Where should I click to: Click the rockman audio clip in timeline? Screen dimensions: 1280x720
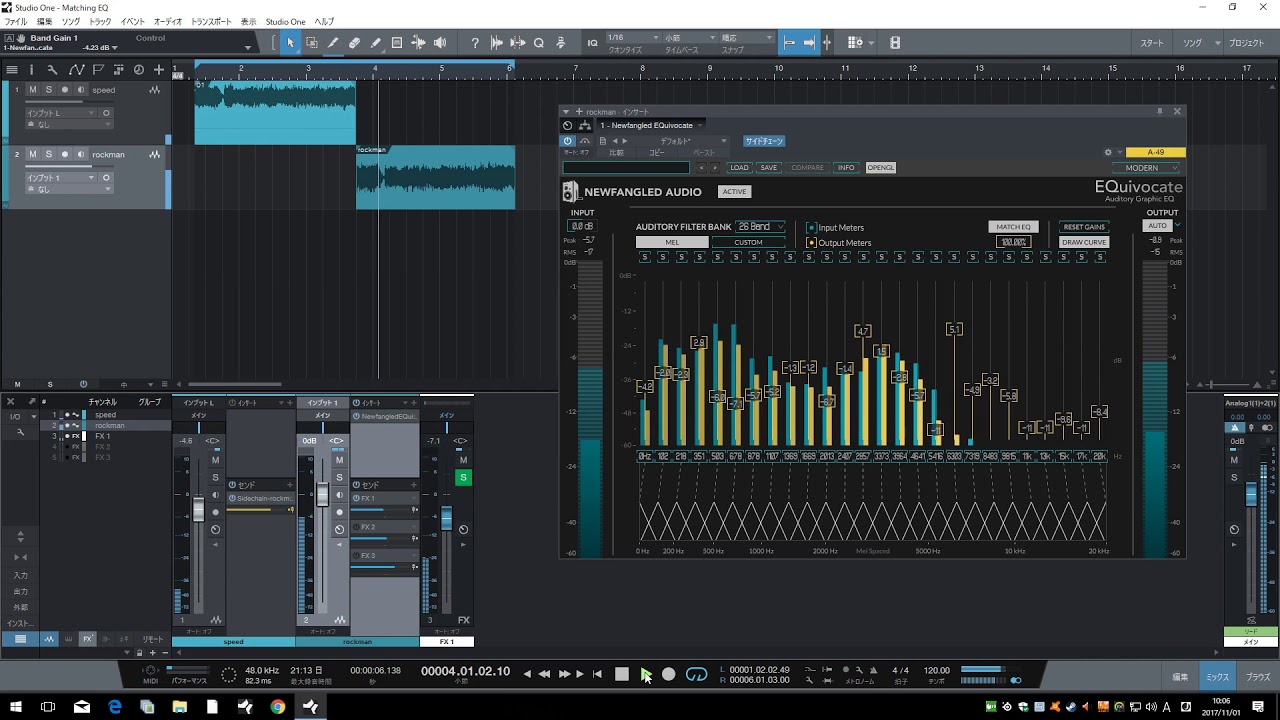click(436, 178)
